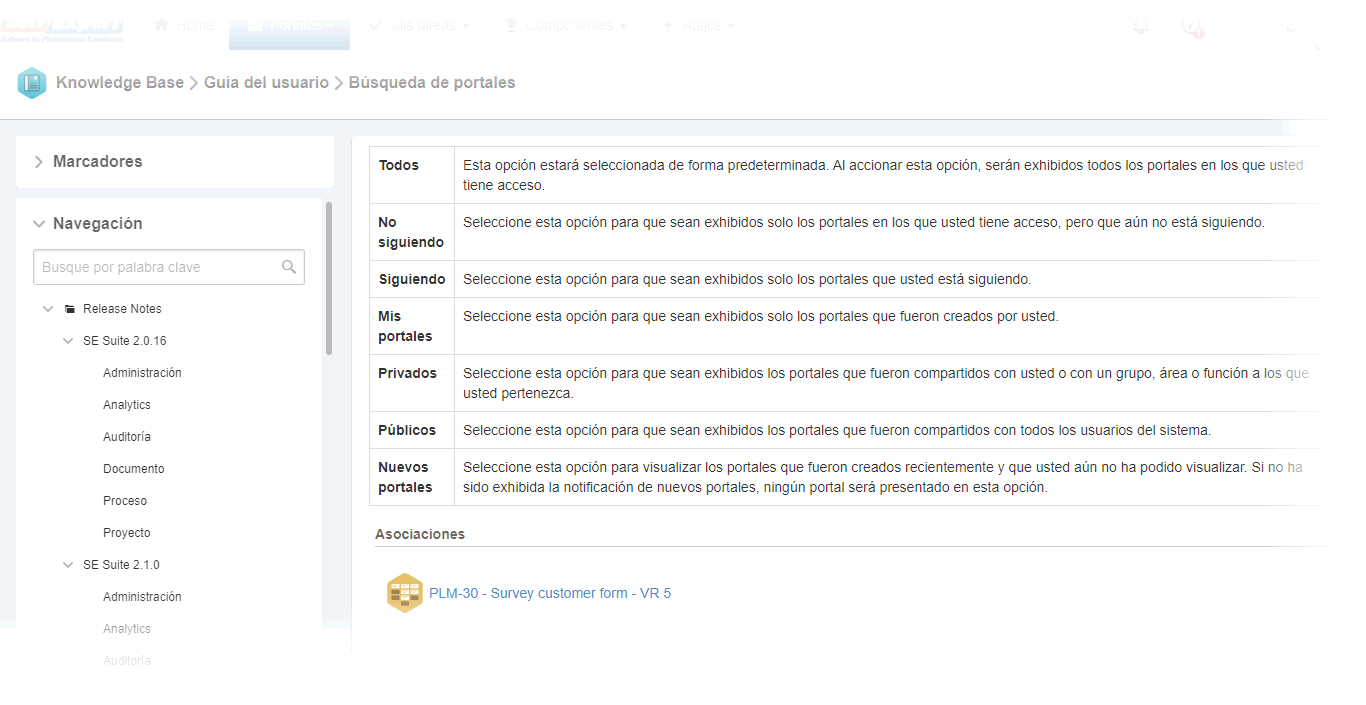
Task: Click the Nuevos portales table cell
Action: 412,477
